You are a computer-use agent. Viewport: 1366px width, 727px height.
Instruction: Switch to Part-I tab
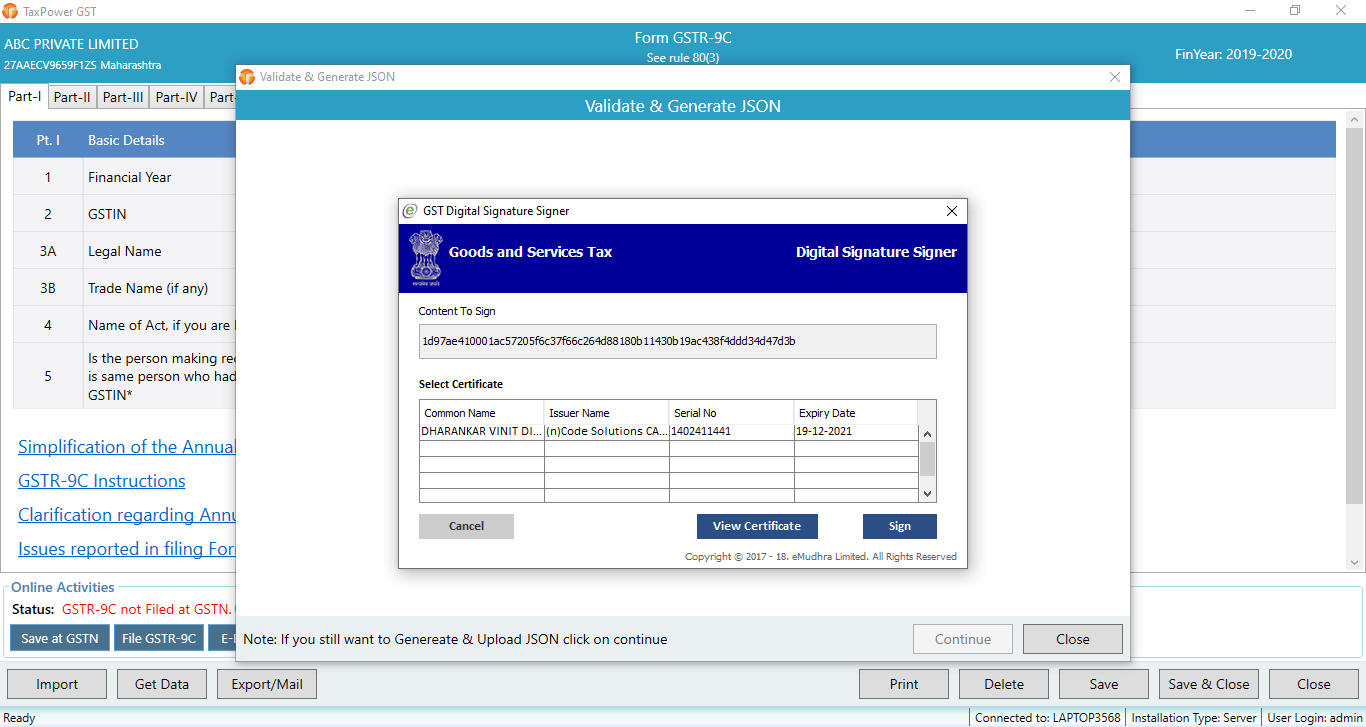tap(25, 96)
